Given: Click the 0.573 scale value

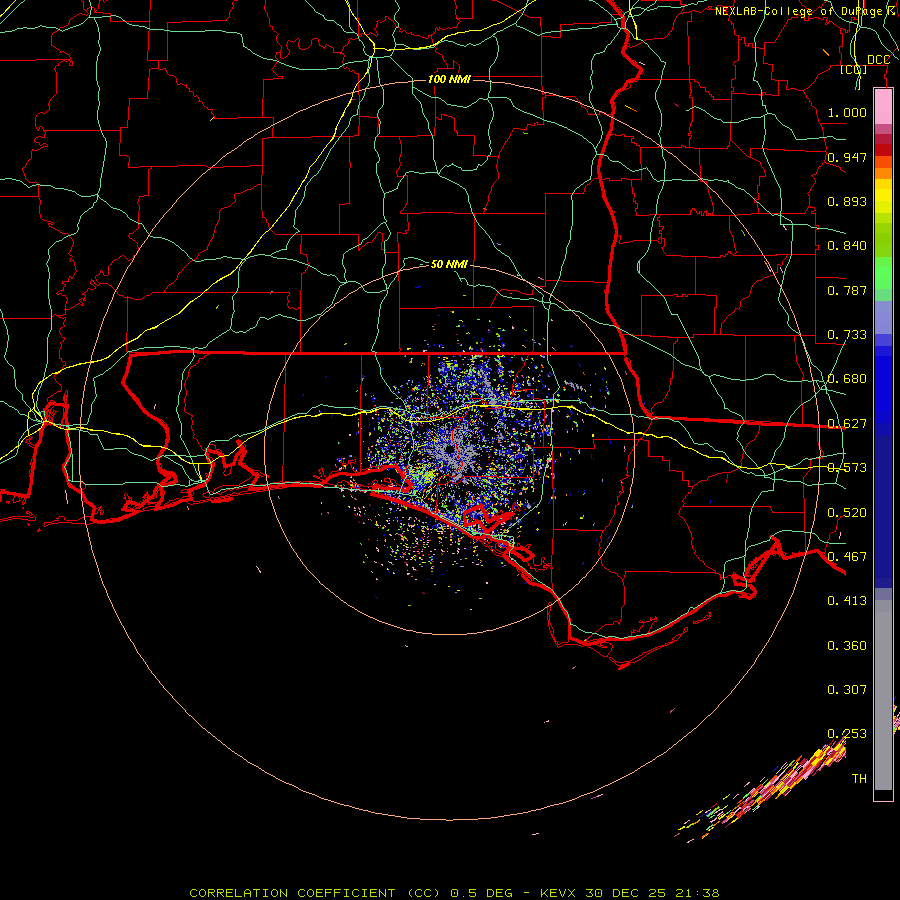Looking at the screenshot, I should (847, 468).
